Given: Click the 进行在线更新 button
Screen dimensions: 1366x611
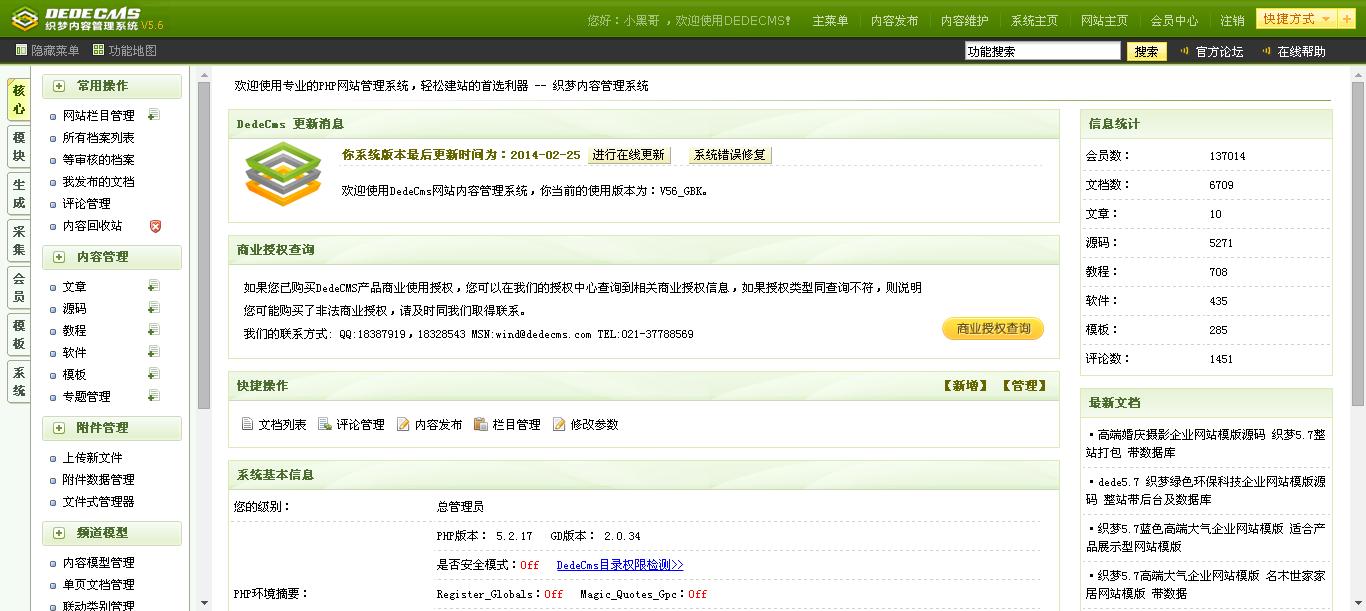Looking at the screenshot, I should coord(628,155).
